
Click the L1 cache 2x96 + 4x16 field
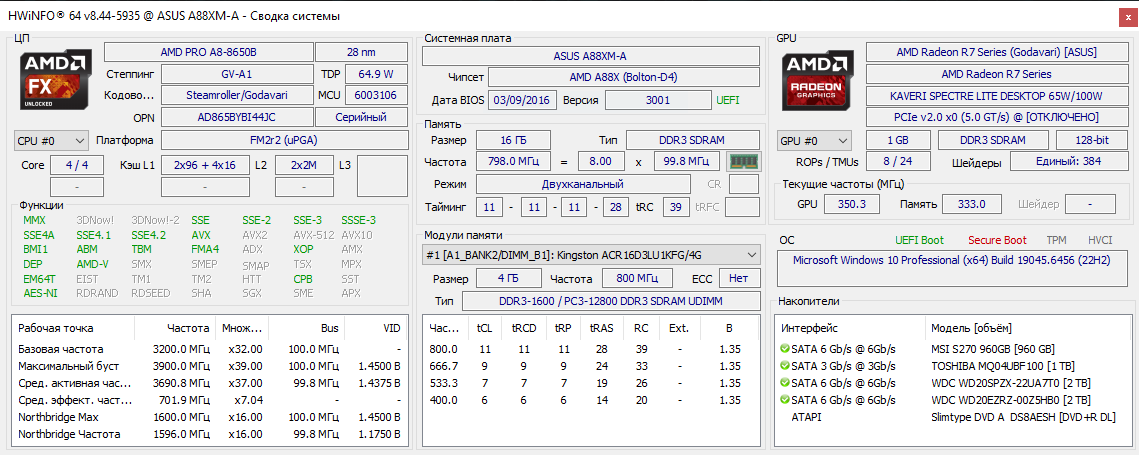205,165
